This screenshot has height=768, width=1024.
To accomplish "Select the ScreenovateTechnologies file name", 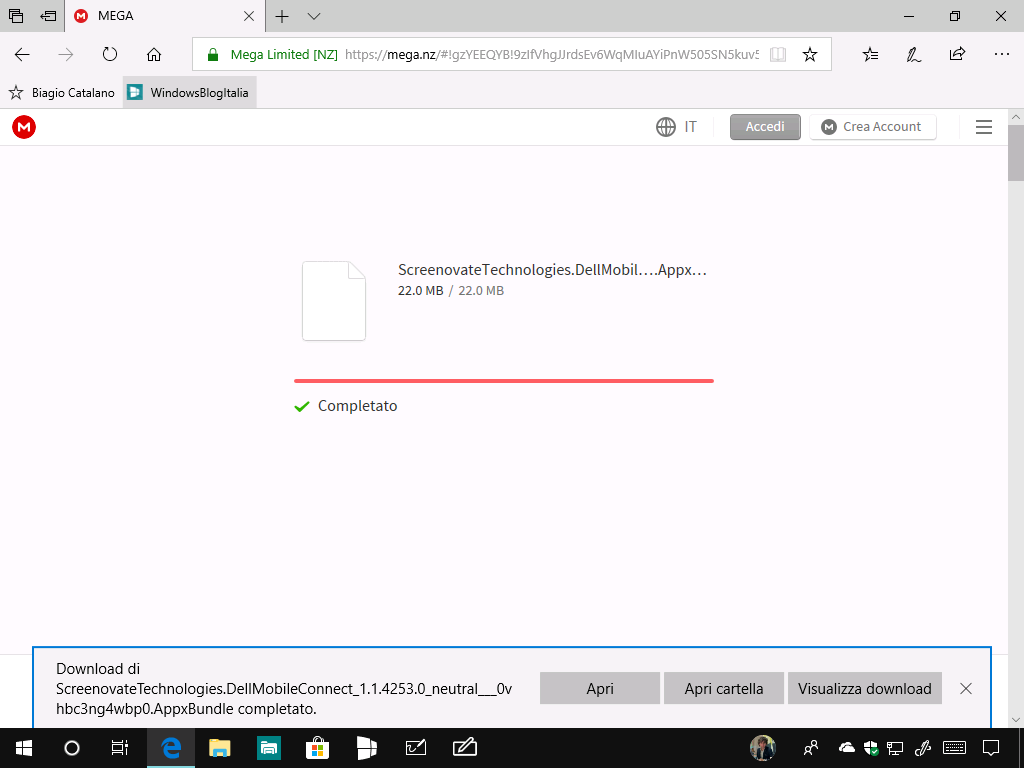I will (552, 270).
